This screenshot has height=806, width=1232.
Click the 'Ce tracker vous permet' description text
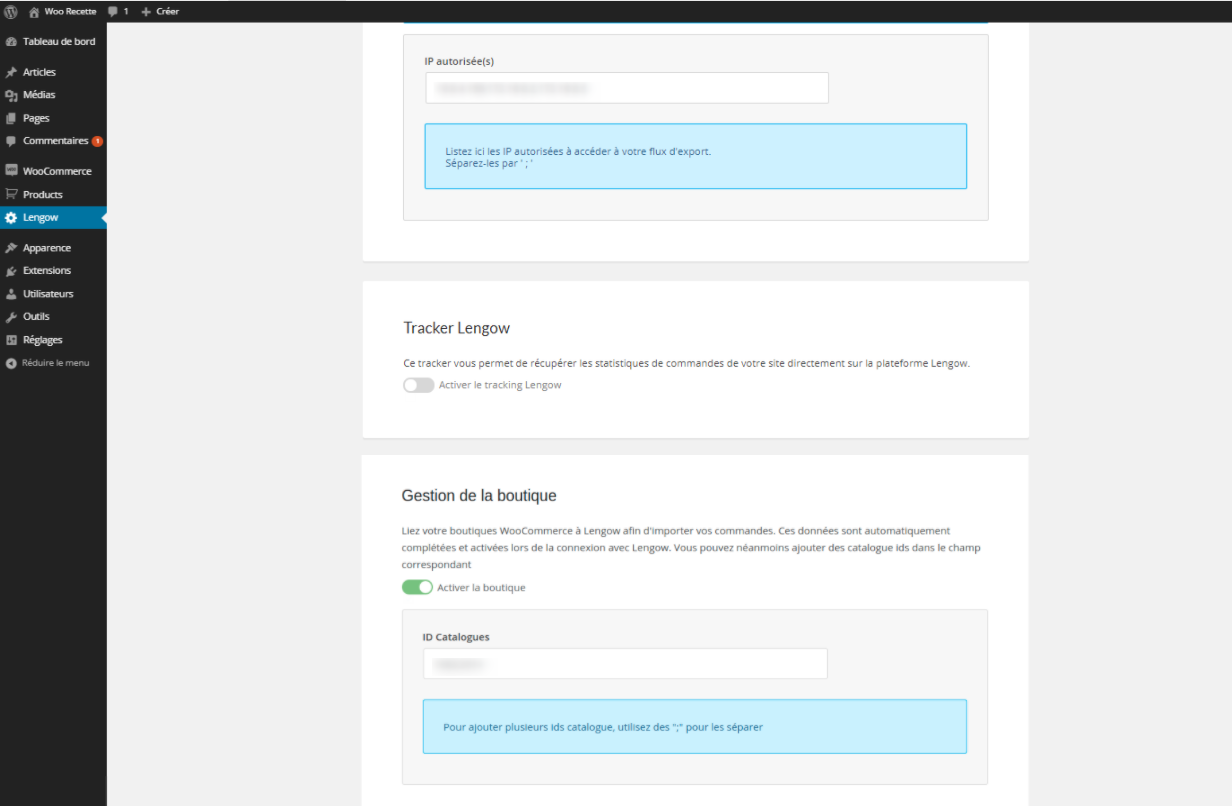tap(687, 363)
